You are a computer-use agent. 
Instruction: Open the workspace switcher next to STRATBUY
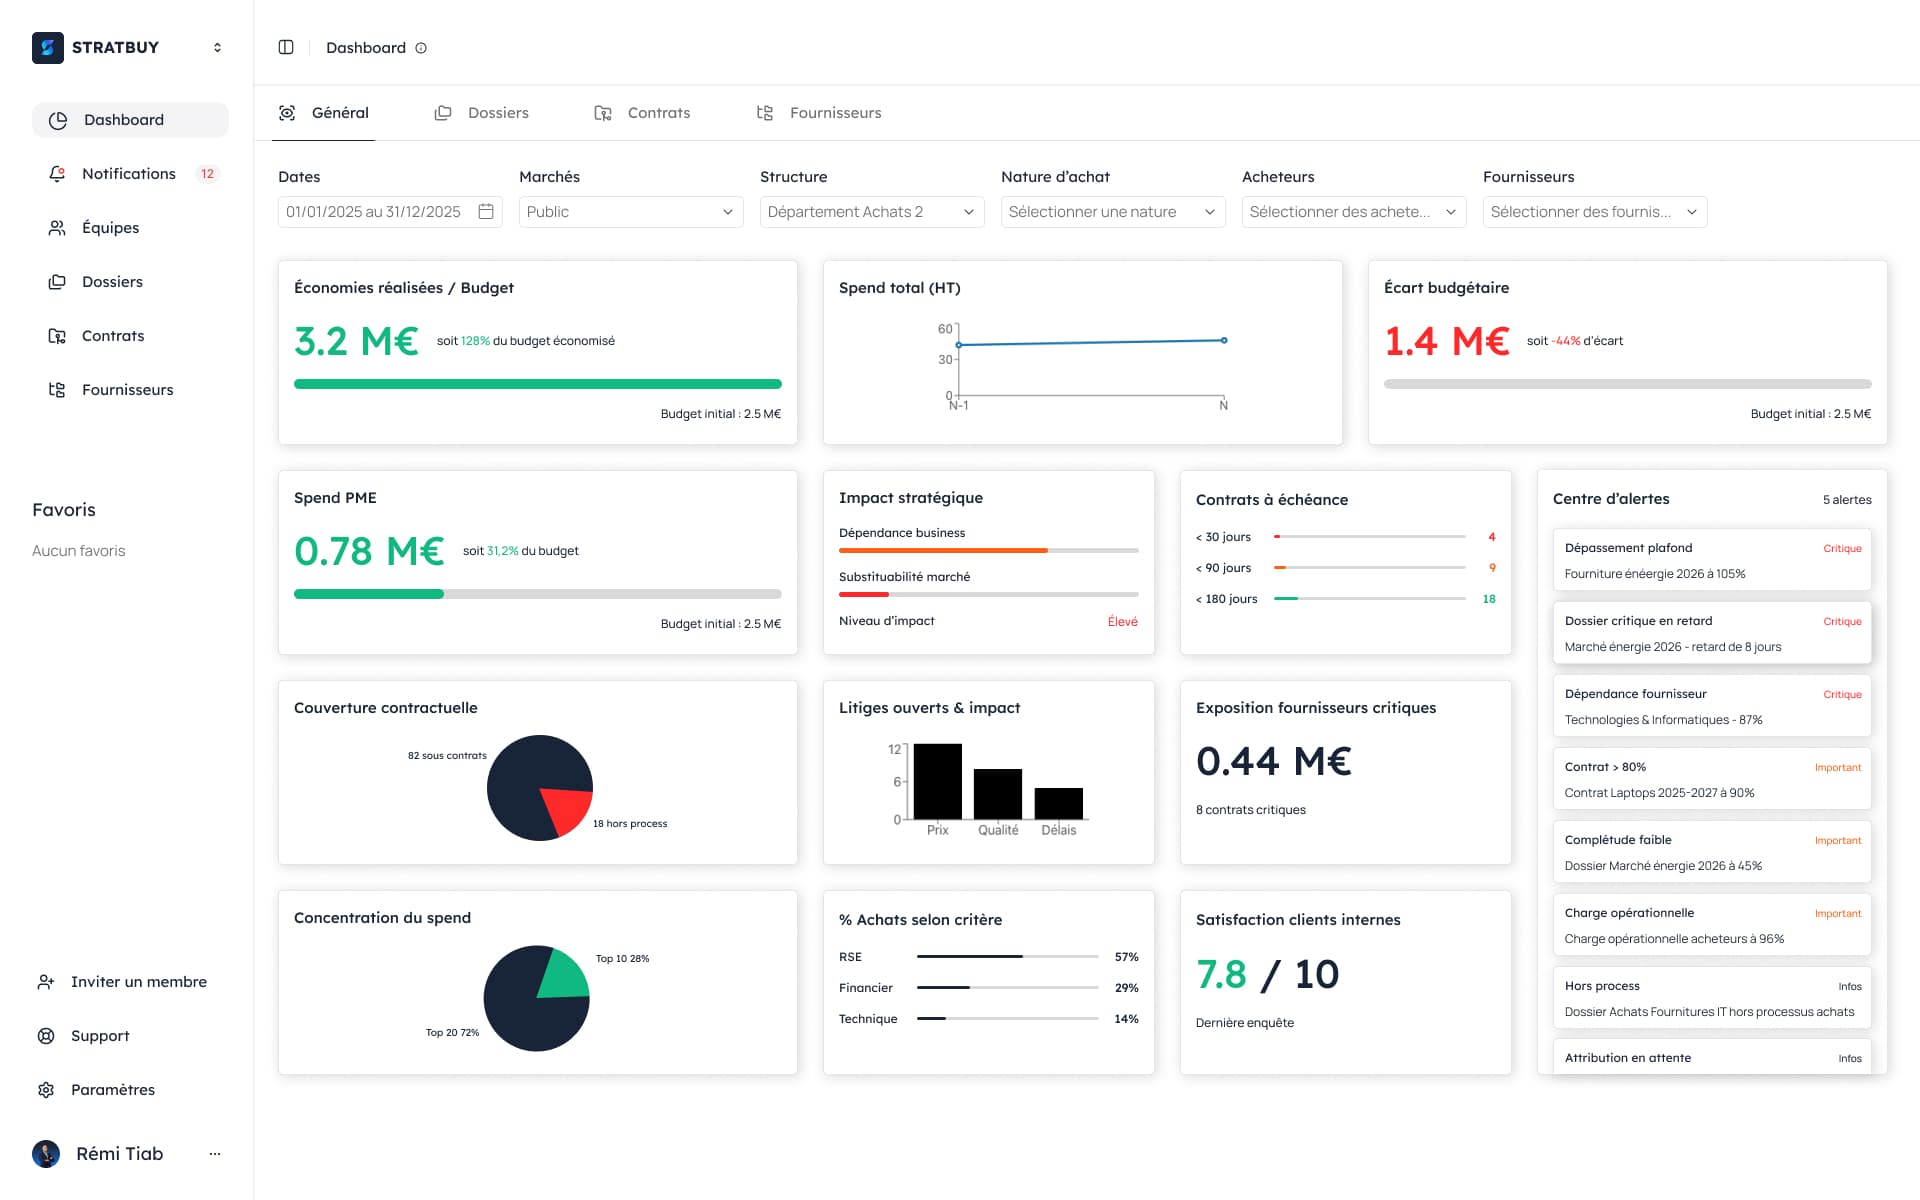tap(216, 47)
